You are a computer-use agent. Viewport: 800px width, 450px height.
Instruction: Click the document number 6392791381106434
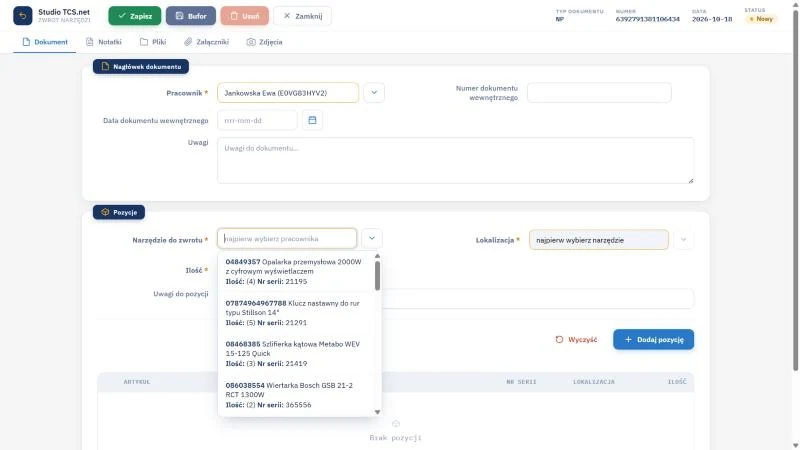[x=647, y=19]
